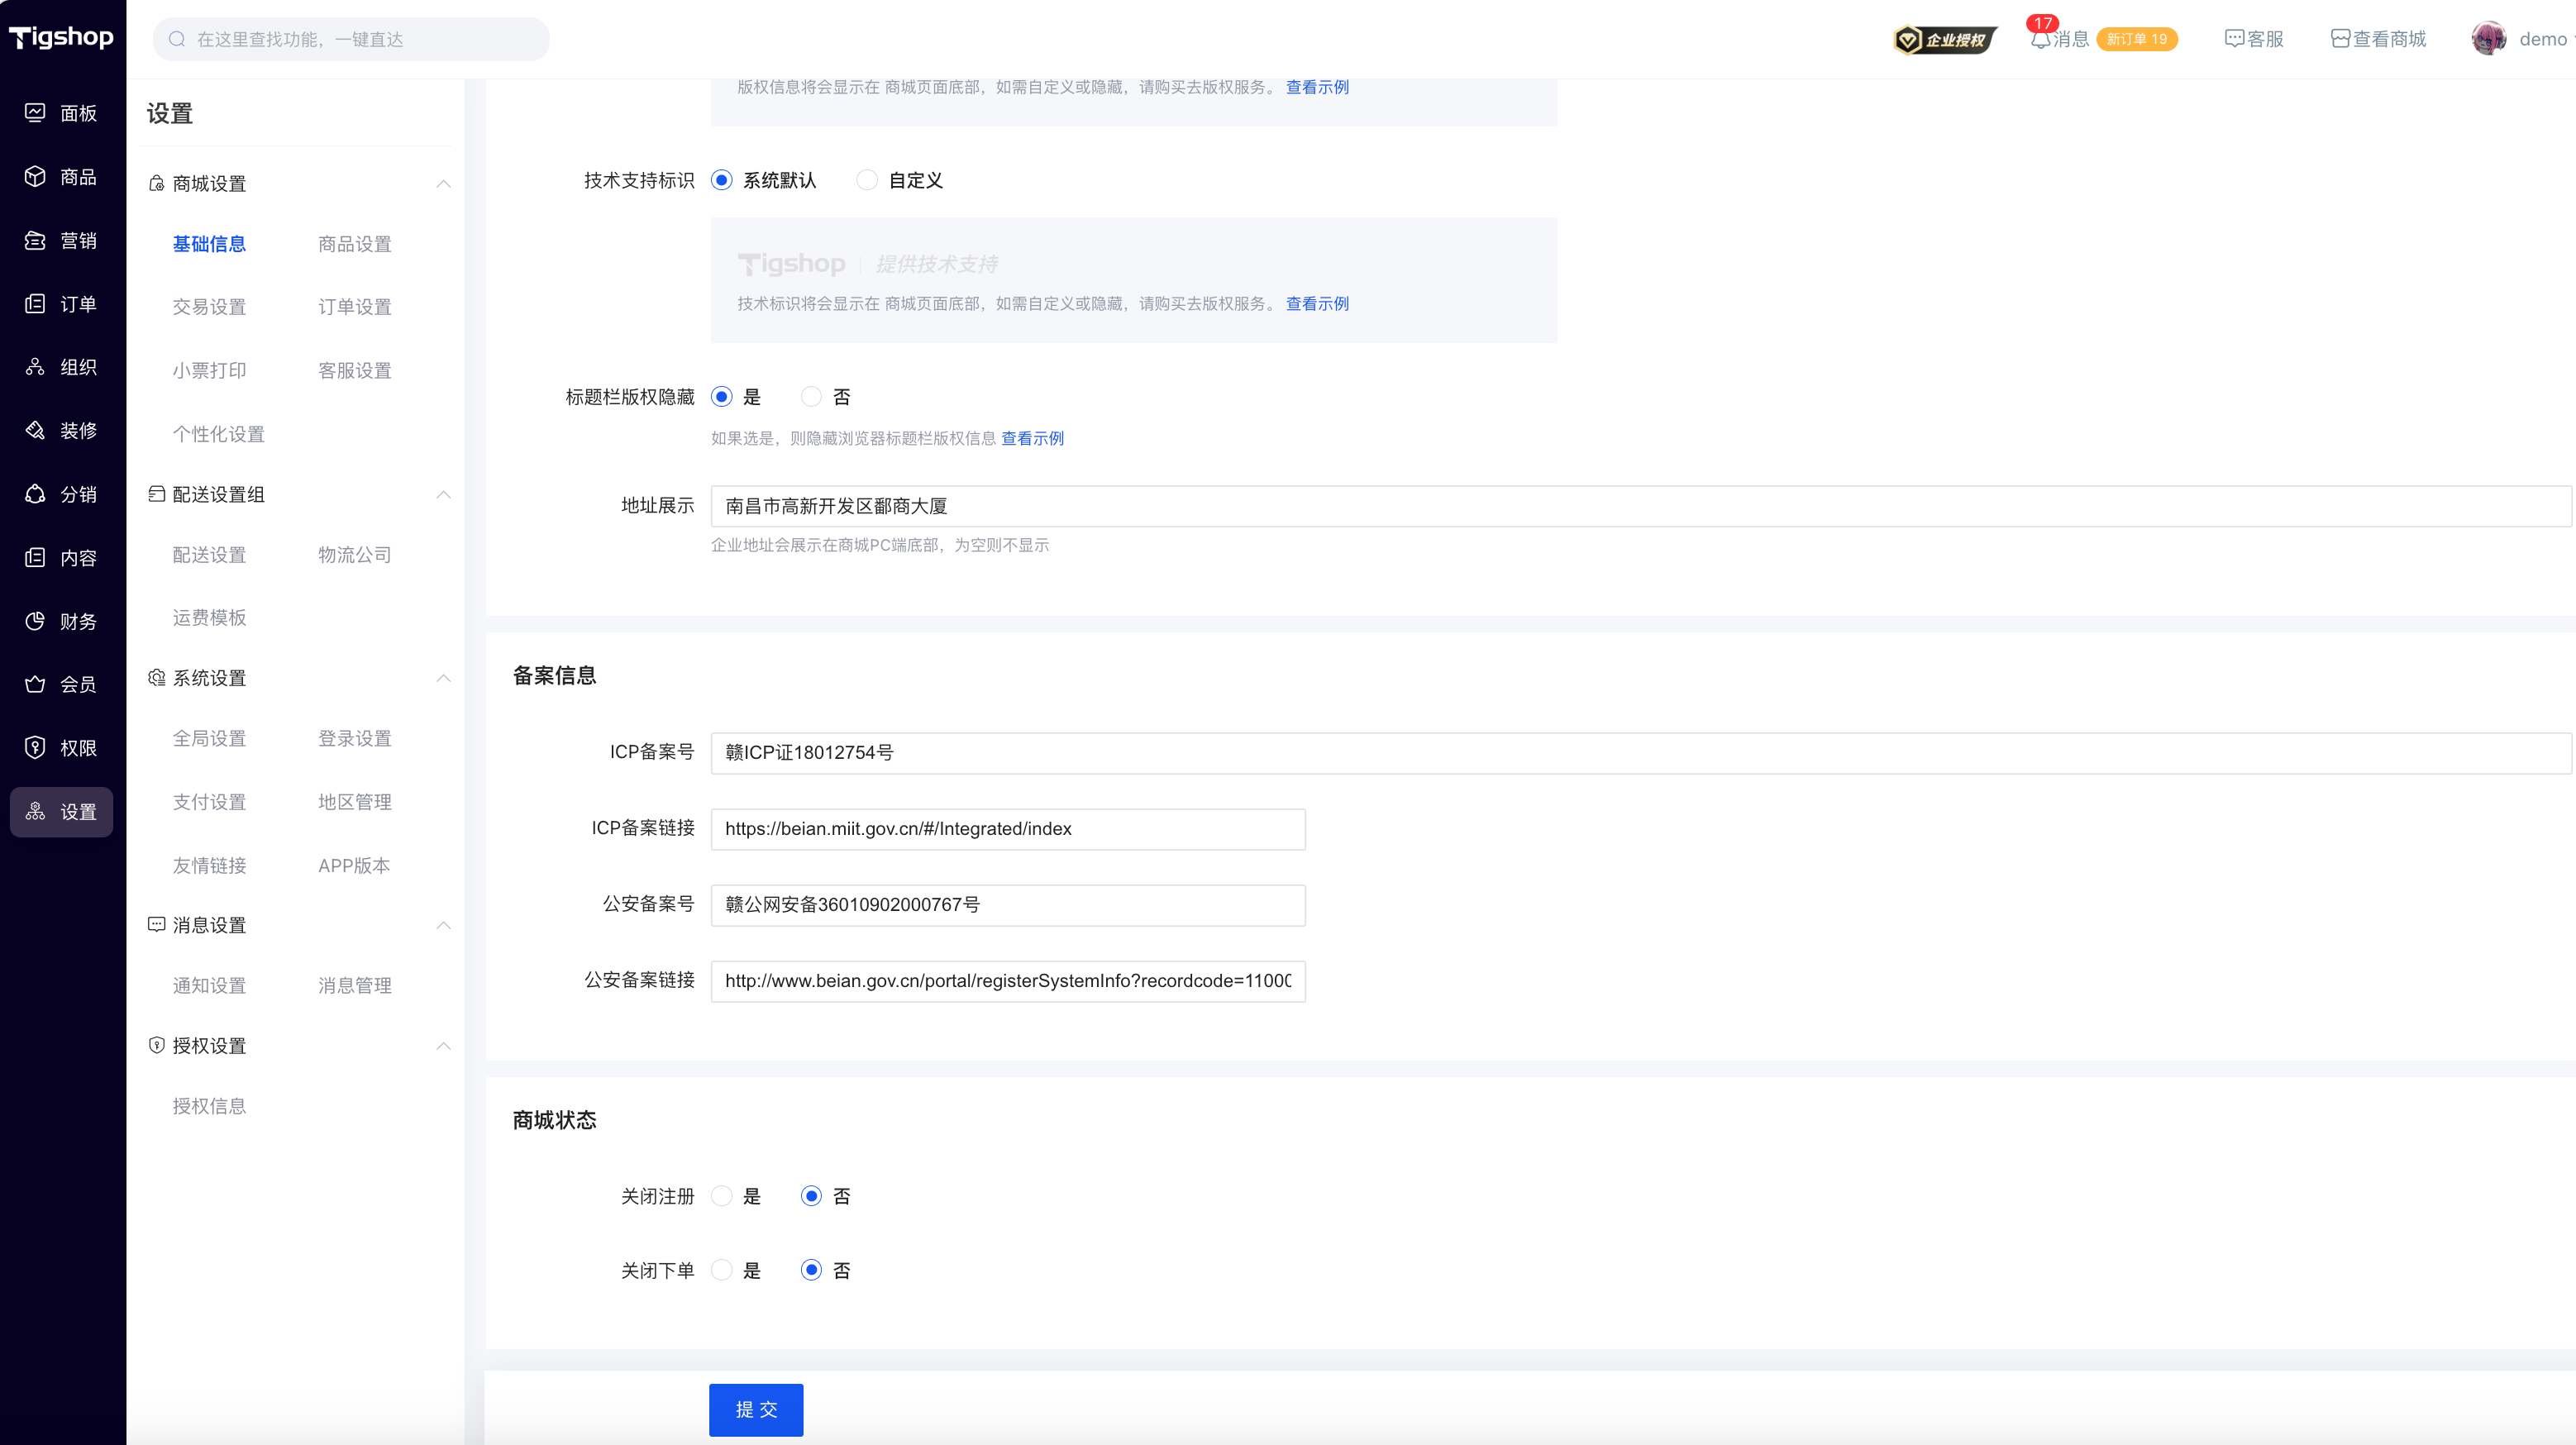Select 否 for 标题栏版权隐藏

pos(811,397)
